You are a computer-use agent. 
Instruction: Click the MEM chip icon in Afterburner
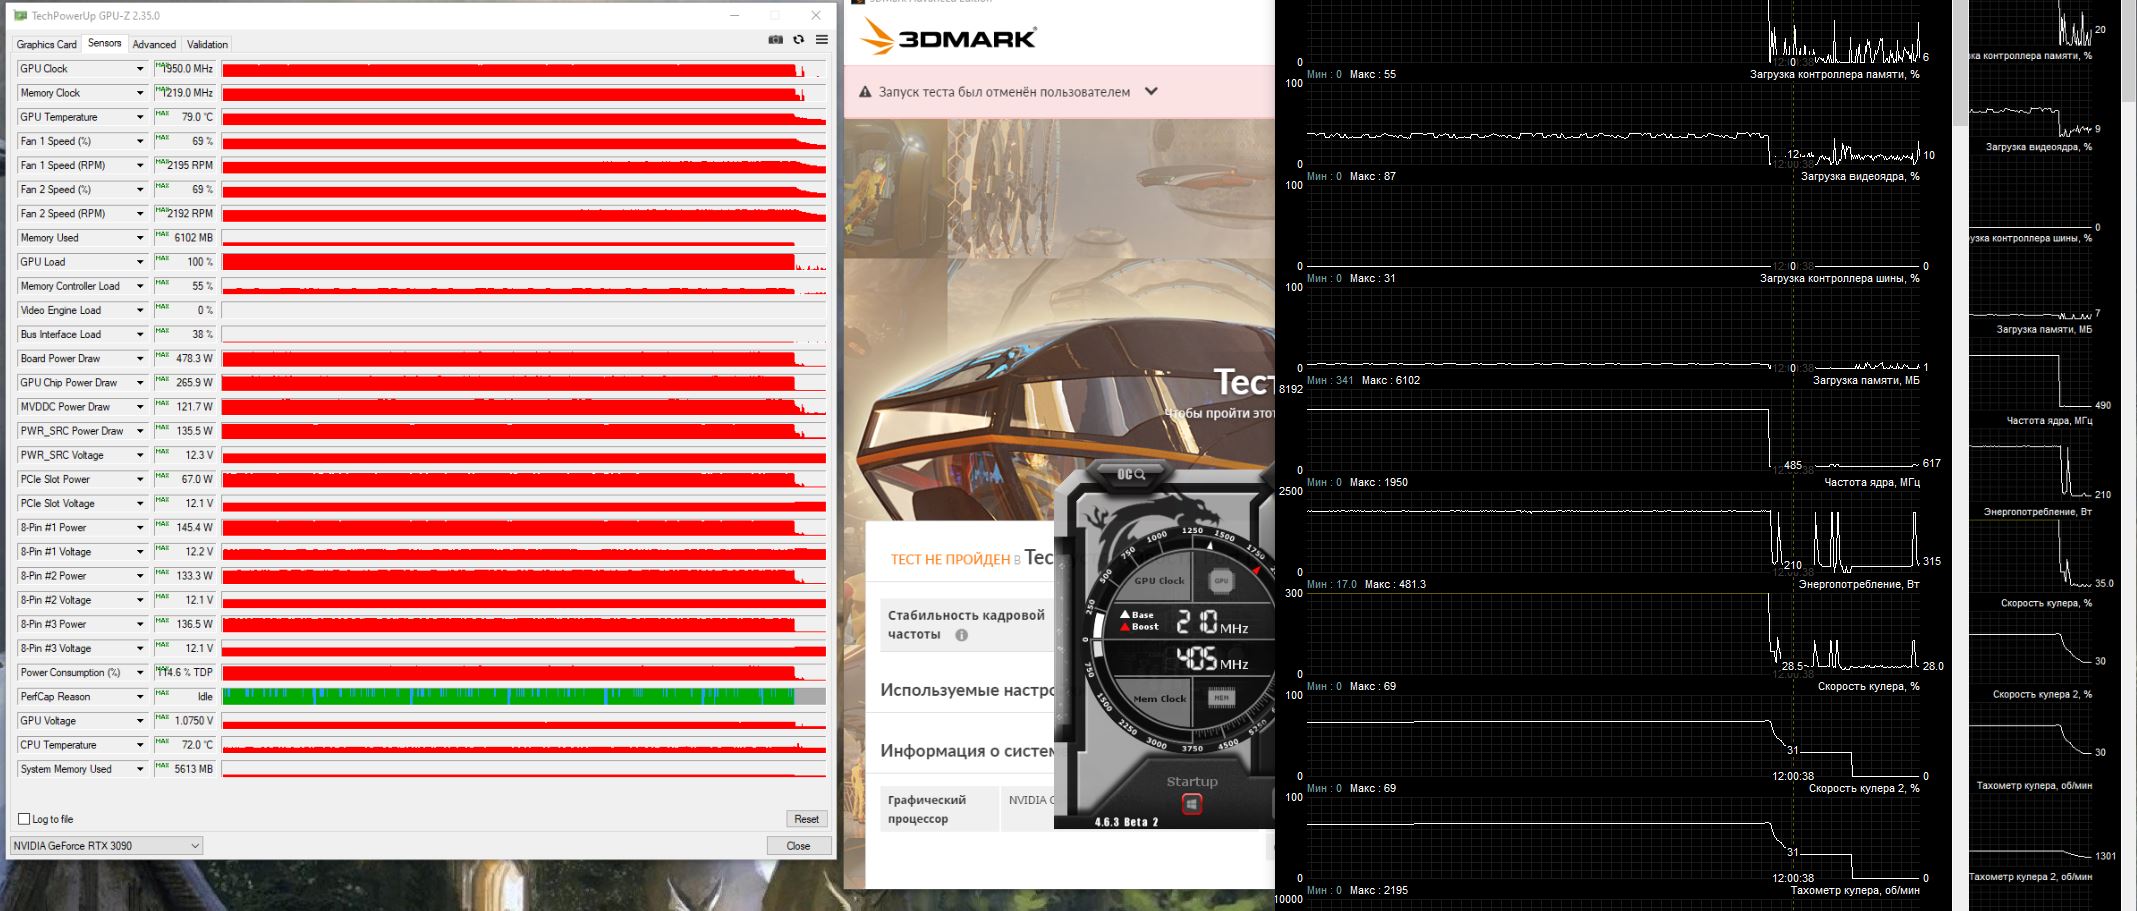point(1220,698)
